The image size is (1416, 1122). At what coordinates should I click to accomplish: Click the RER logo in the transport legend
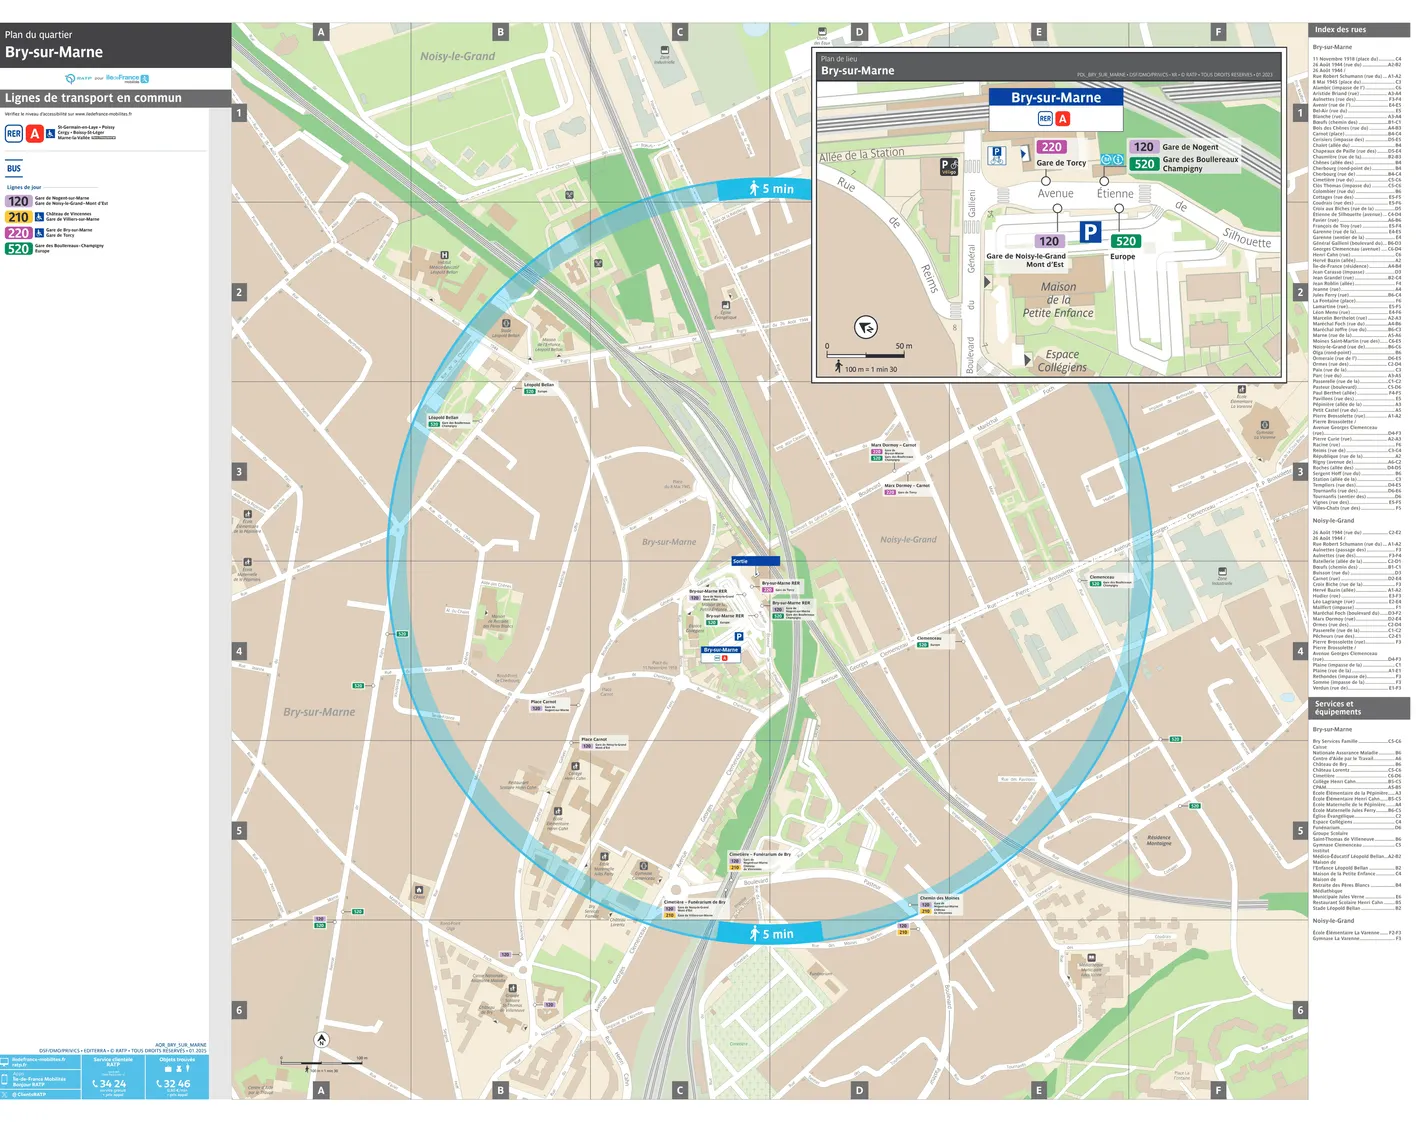(x=14, y=133)
